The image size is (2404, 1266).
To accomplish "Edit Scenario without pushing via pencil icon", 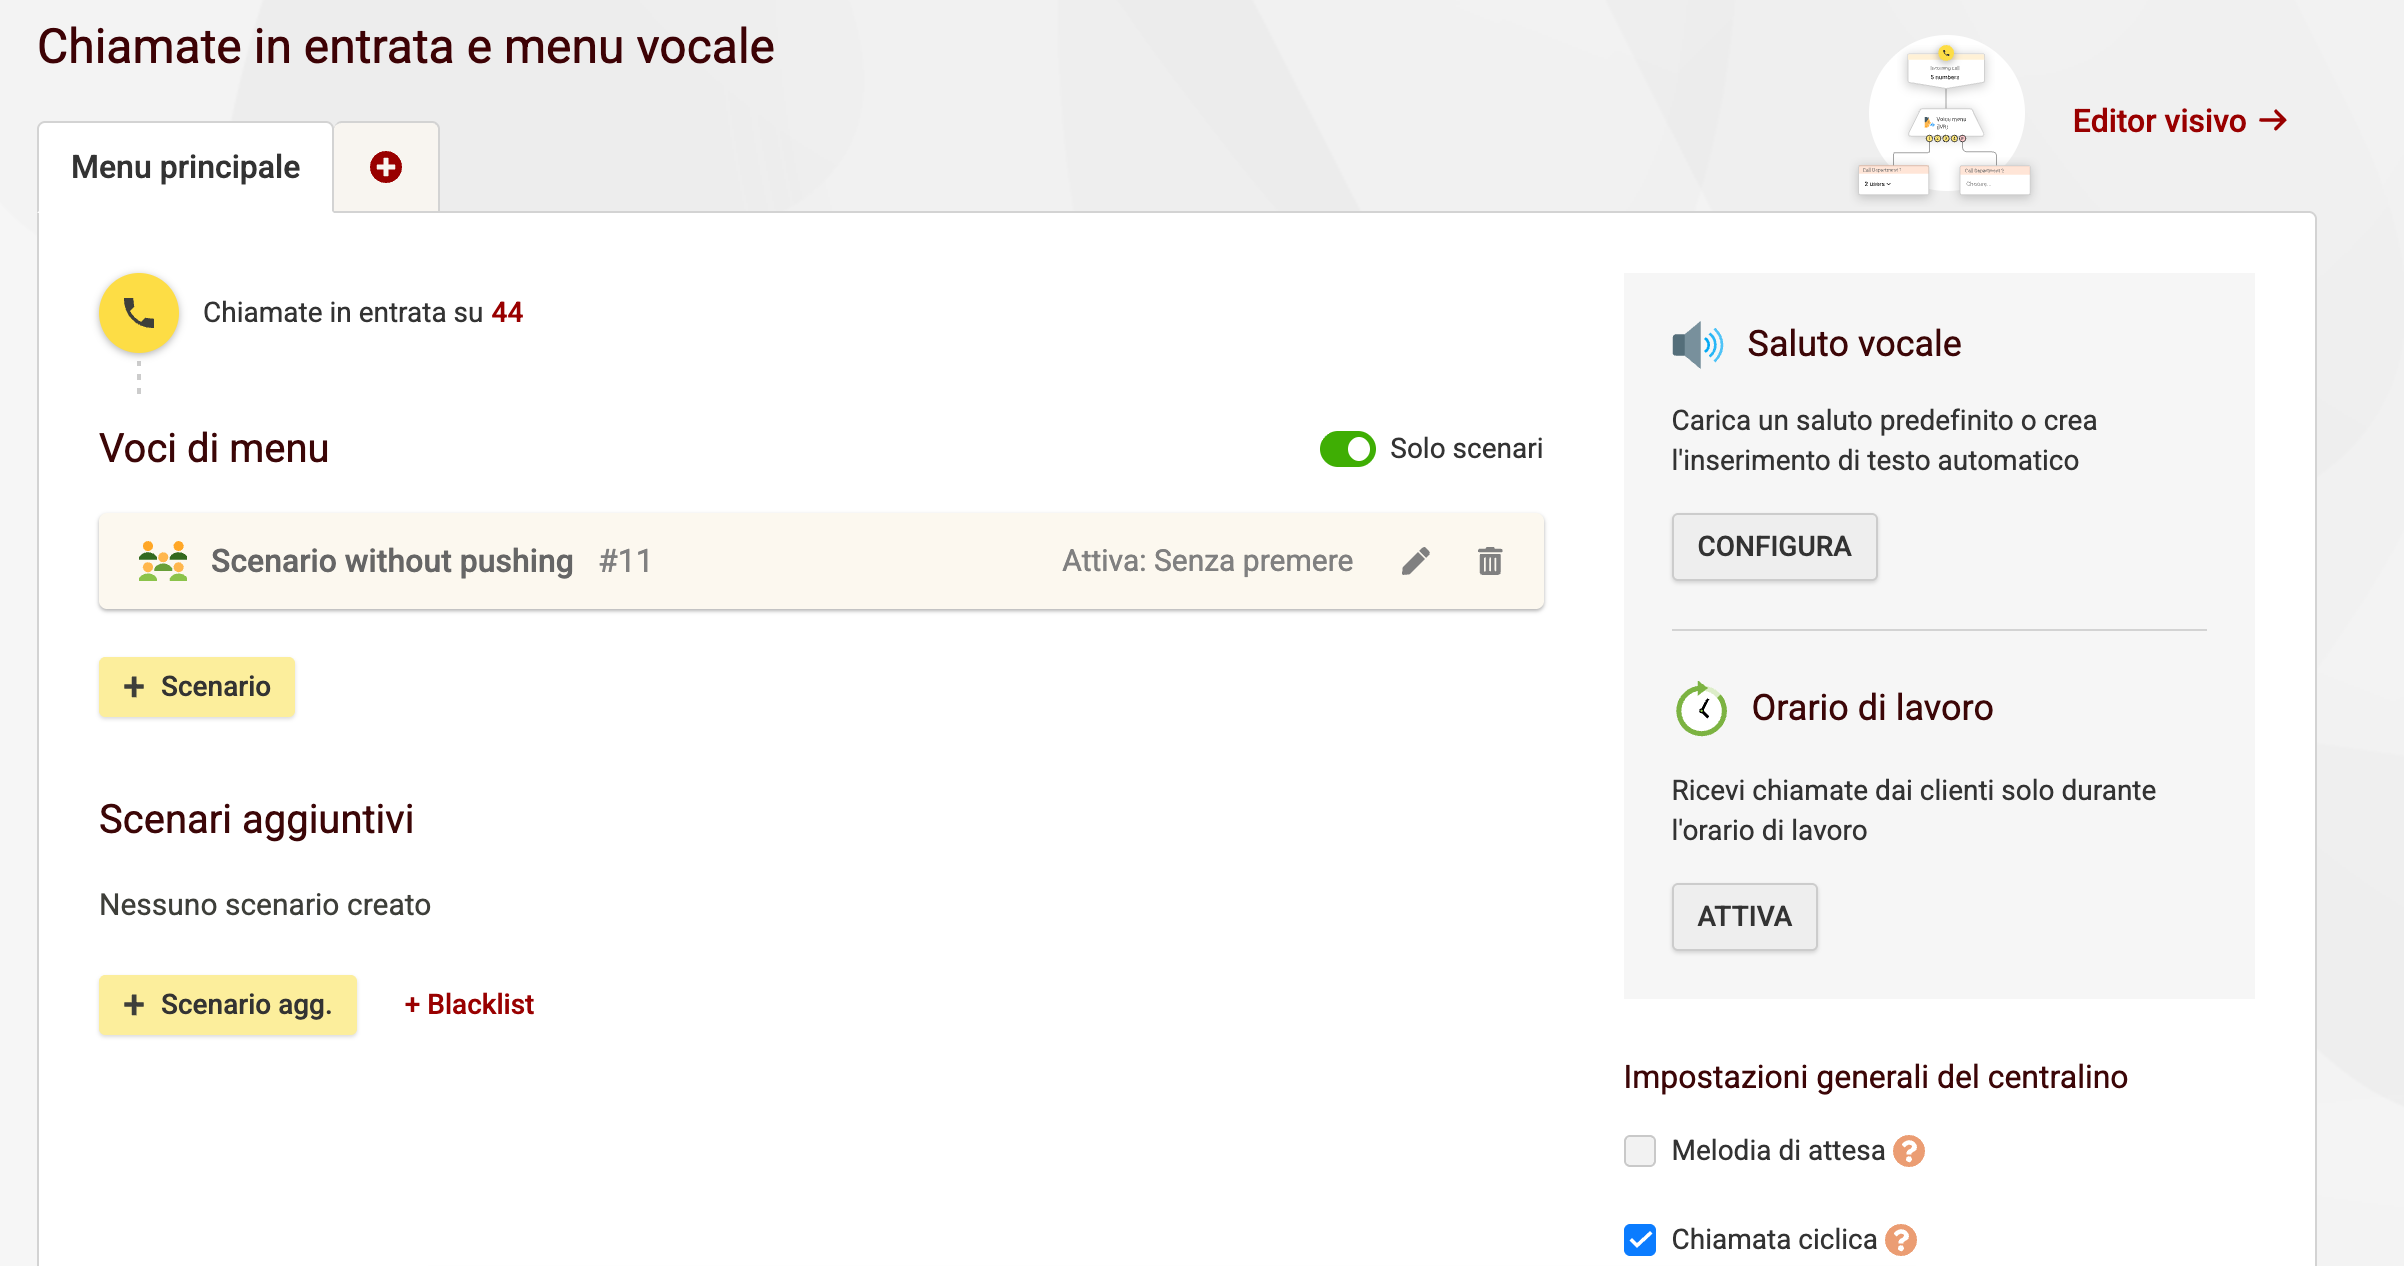I will [x=1416, y=561].
